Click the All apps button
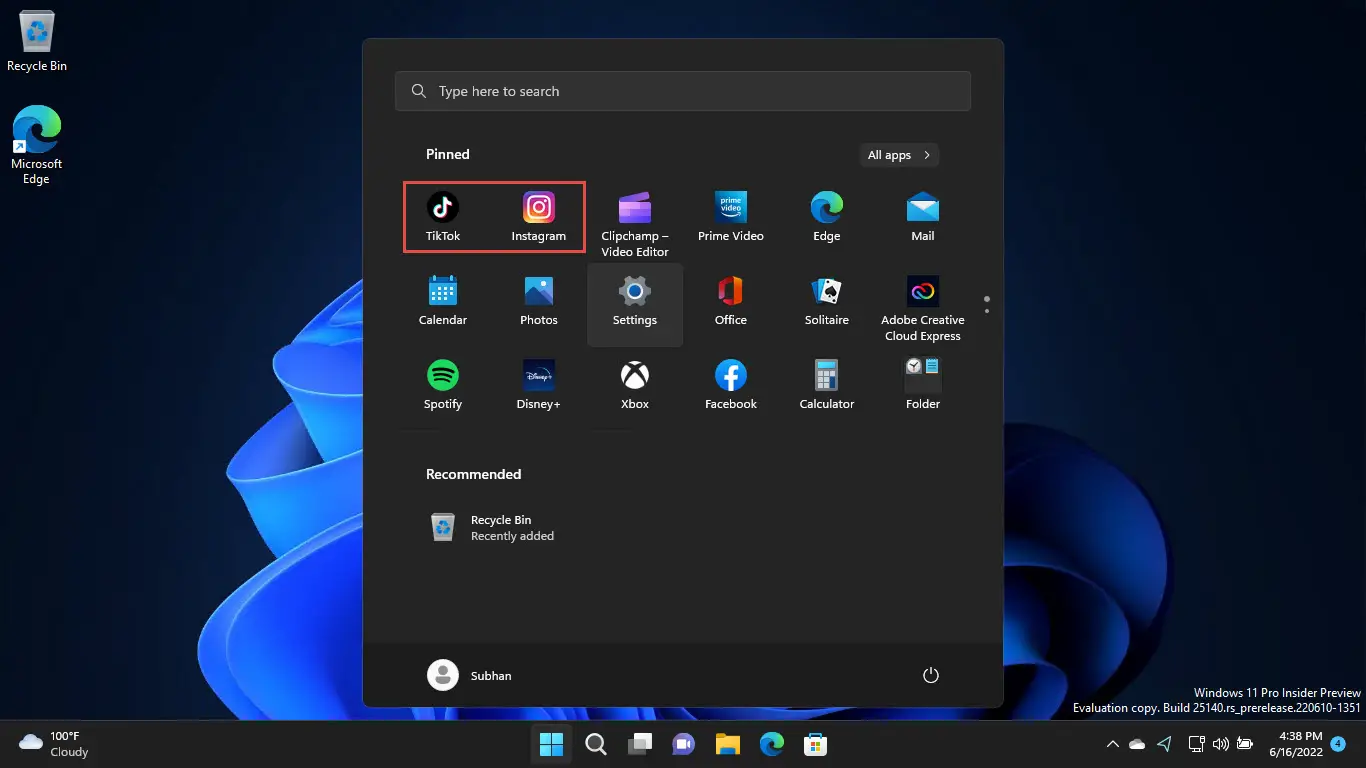 [899, 155]
